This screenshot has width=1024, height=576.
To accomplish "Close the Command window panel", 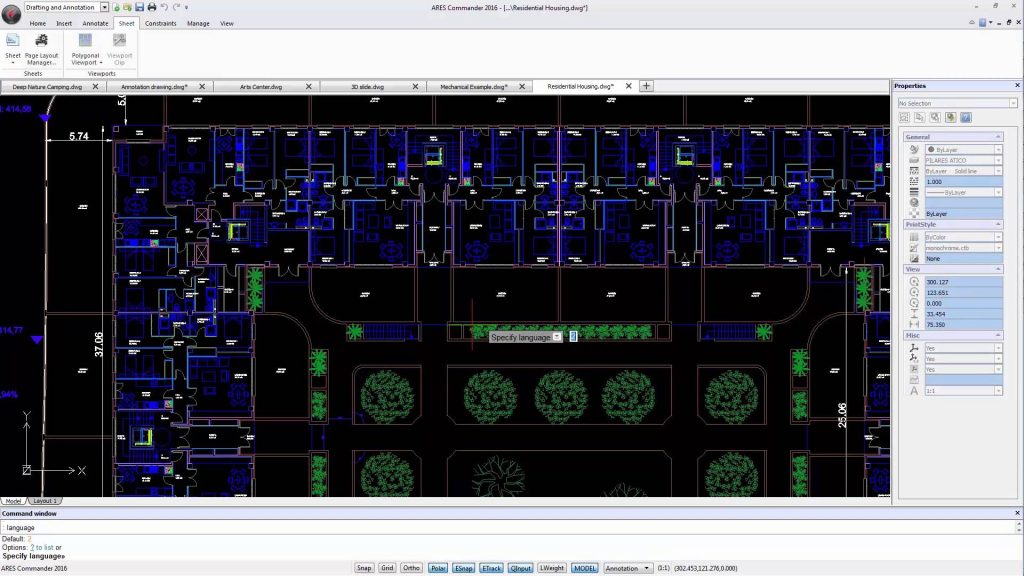I will click(1017, 513).
